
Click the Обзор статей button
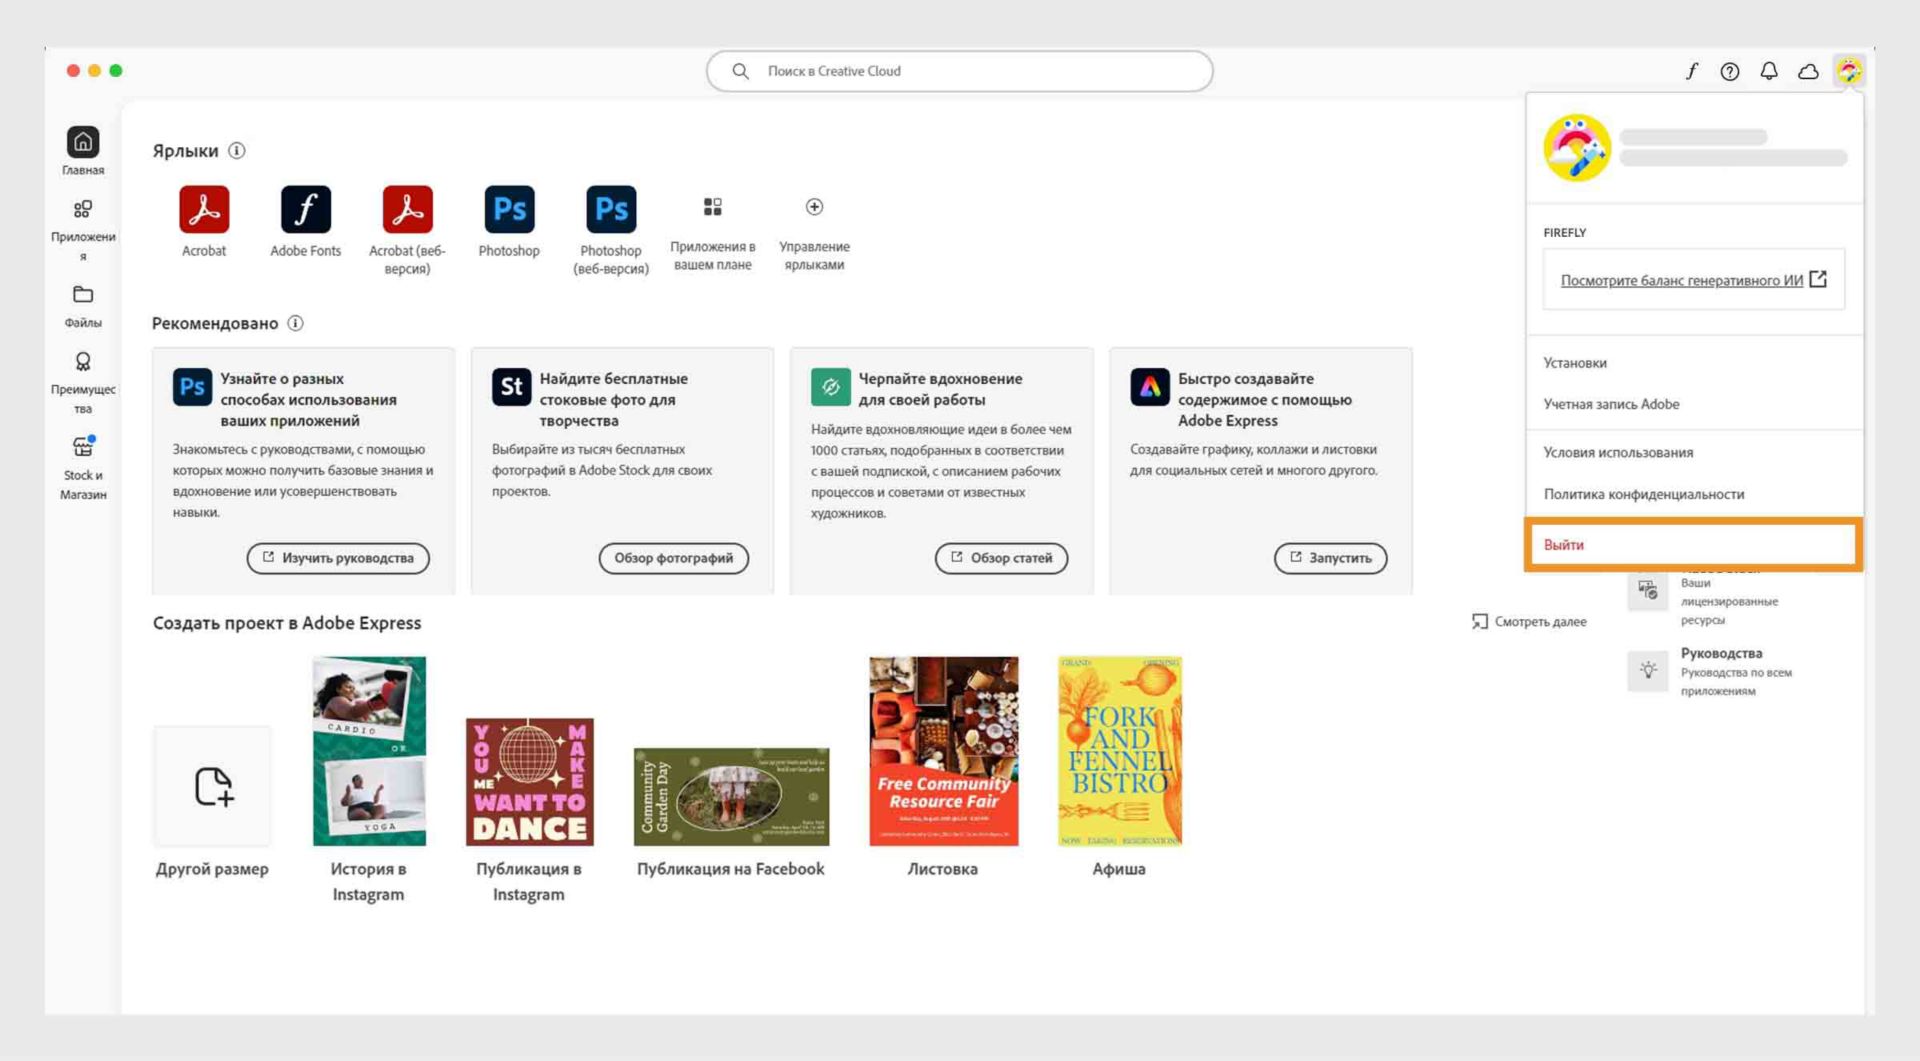pos(1001,559)
